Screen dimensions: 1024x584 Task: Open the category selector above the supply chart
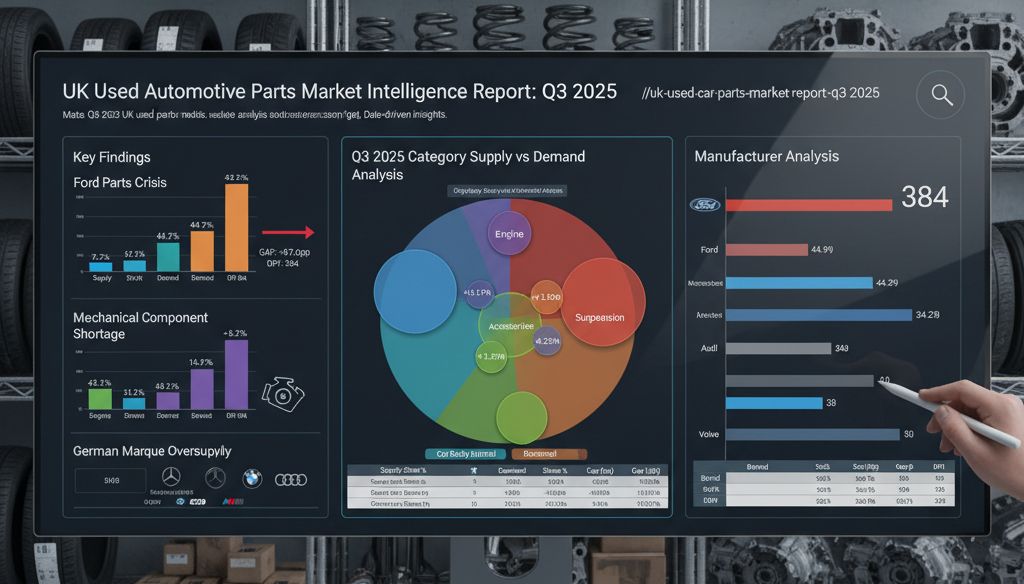pos(505,190)
